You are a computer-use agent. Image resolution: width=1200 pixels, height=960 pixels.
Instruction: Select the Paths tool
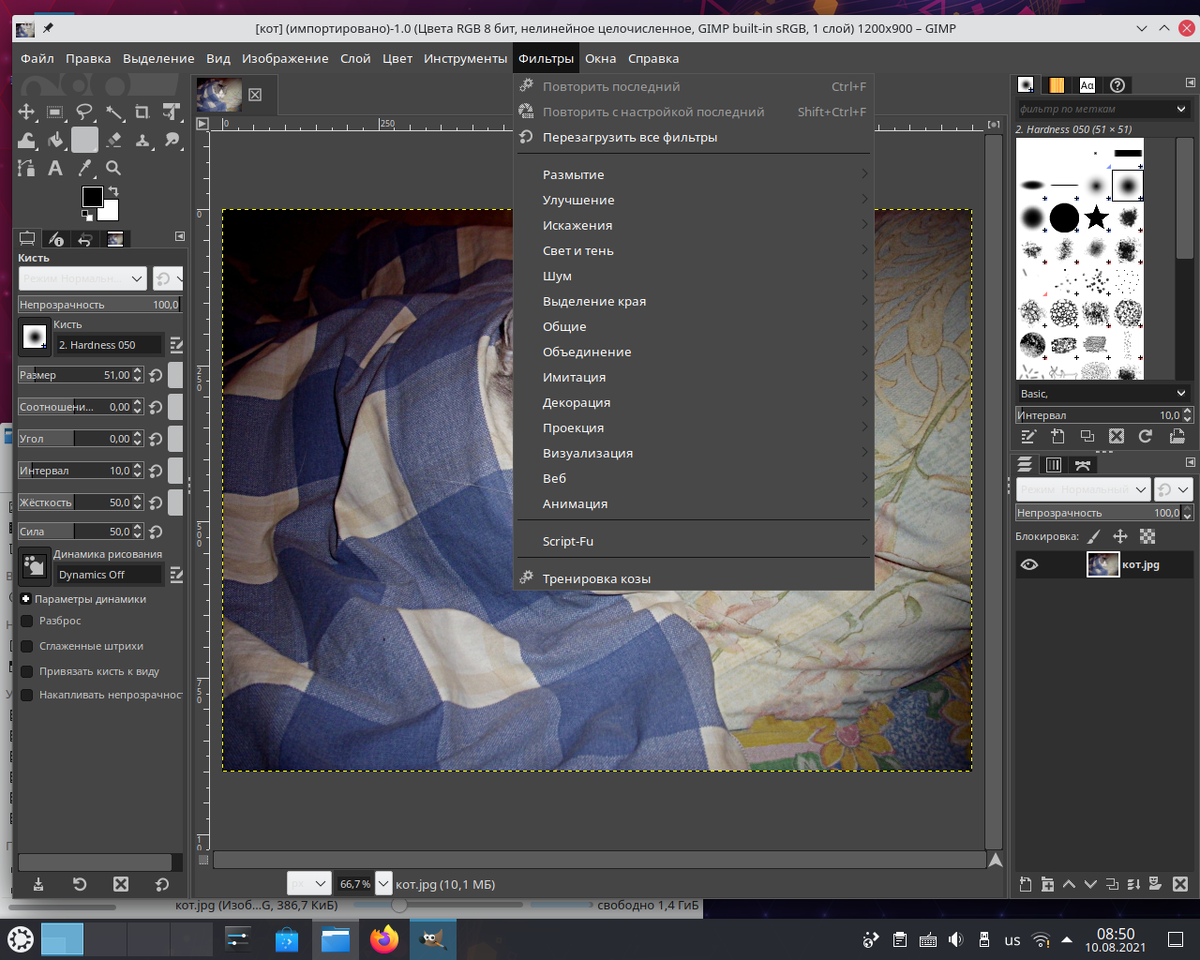point(27,168)
